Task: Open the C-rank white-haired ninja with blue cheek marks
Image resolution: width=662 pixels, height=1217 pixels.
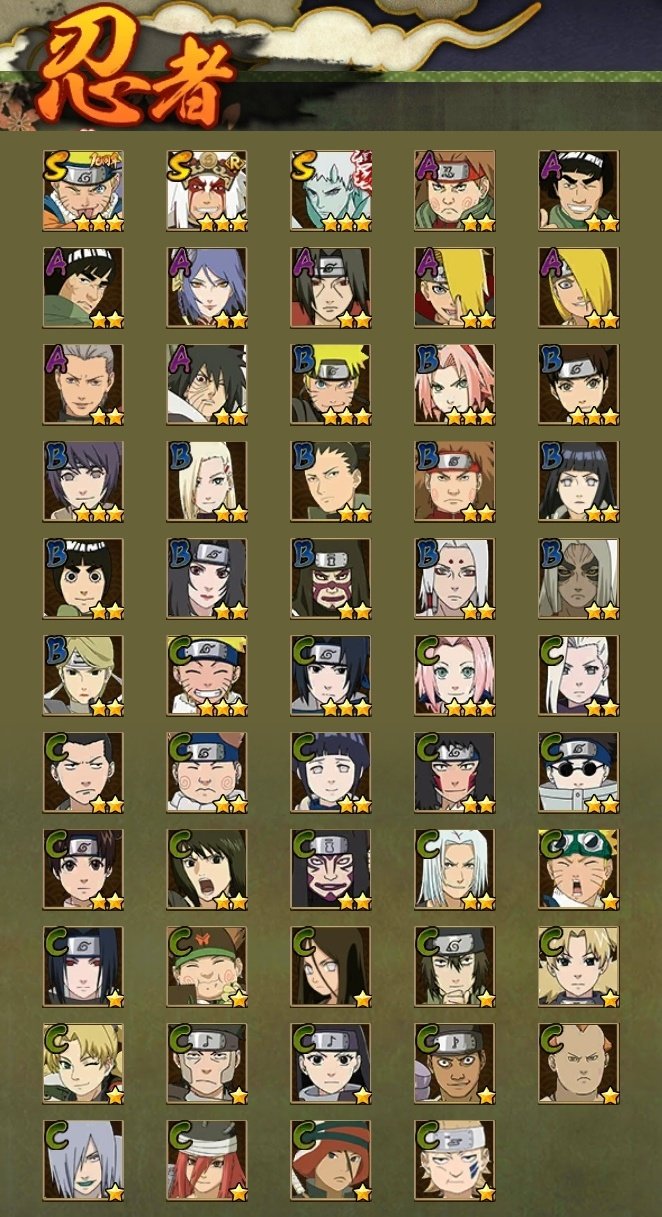Action: coord(455,1161)
